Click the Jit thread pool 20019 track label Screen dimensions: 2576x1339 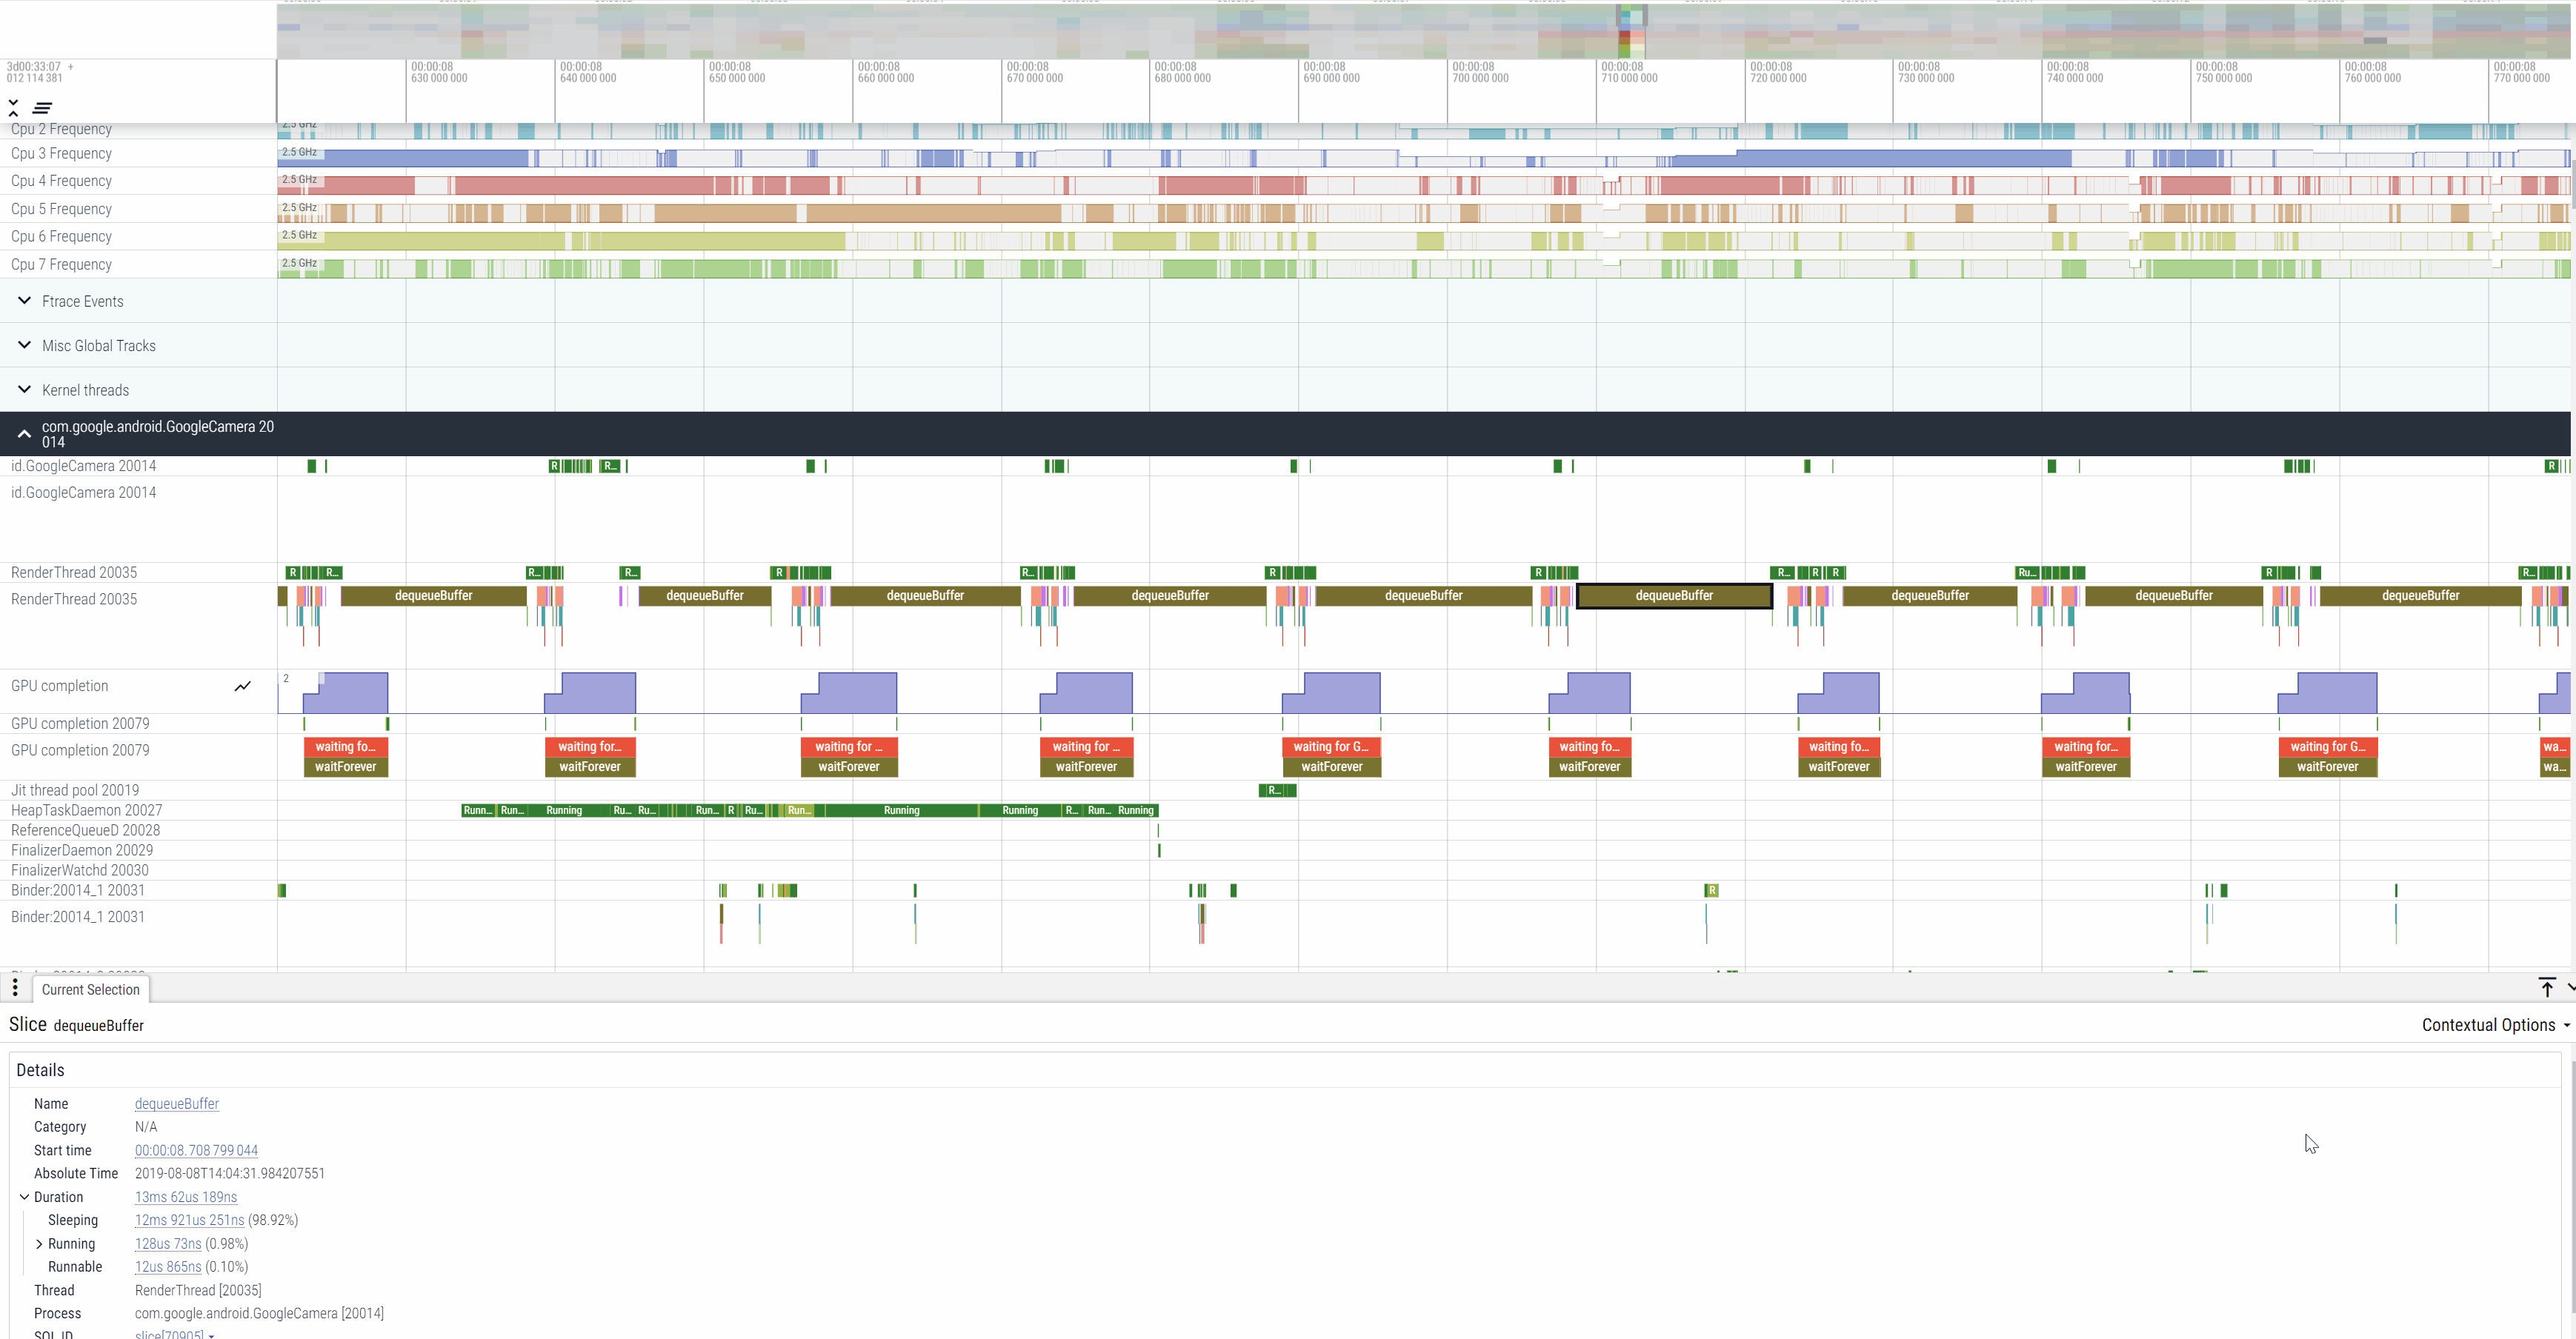(x=75, y=790)
